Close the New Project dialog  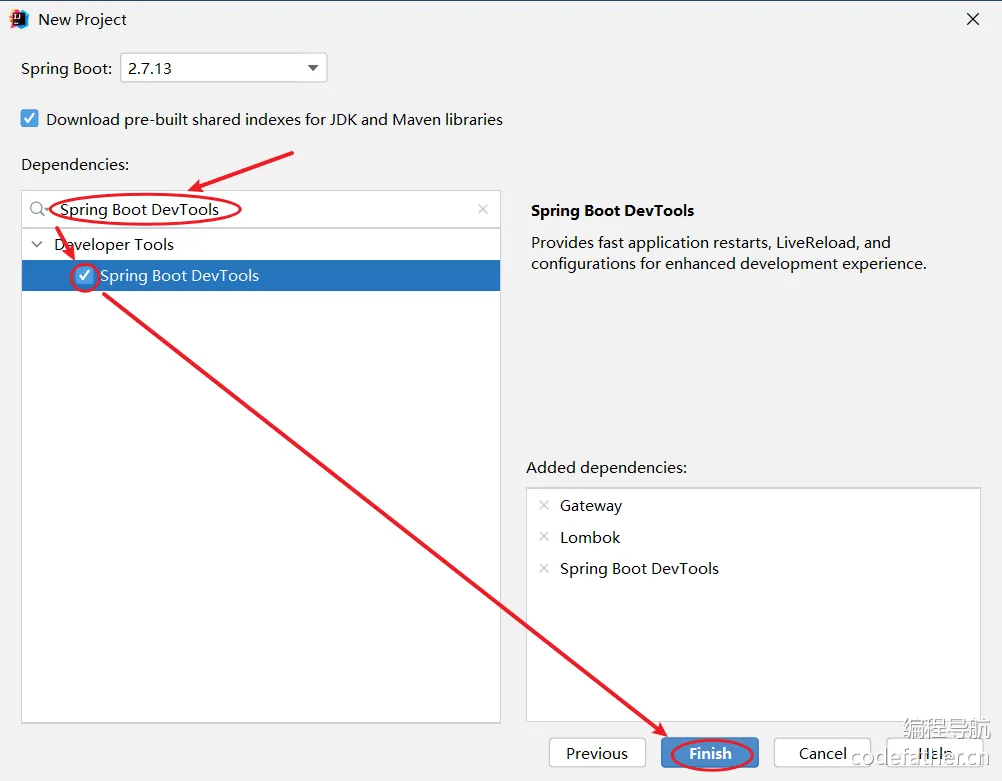pyautogui.click(x=973, y=19)
